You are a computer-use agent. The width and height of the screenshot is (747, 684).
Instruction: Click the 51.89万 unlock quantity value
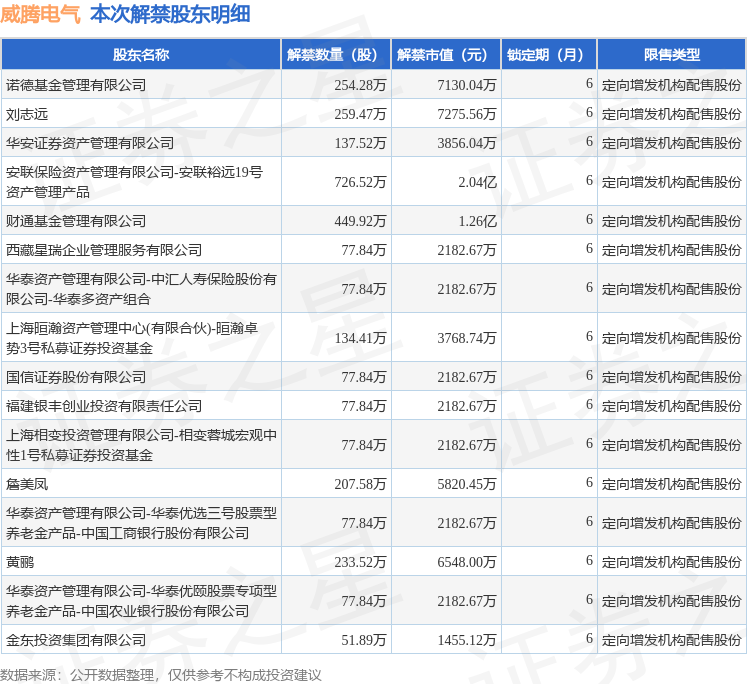[363, 641]
